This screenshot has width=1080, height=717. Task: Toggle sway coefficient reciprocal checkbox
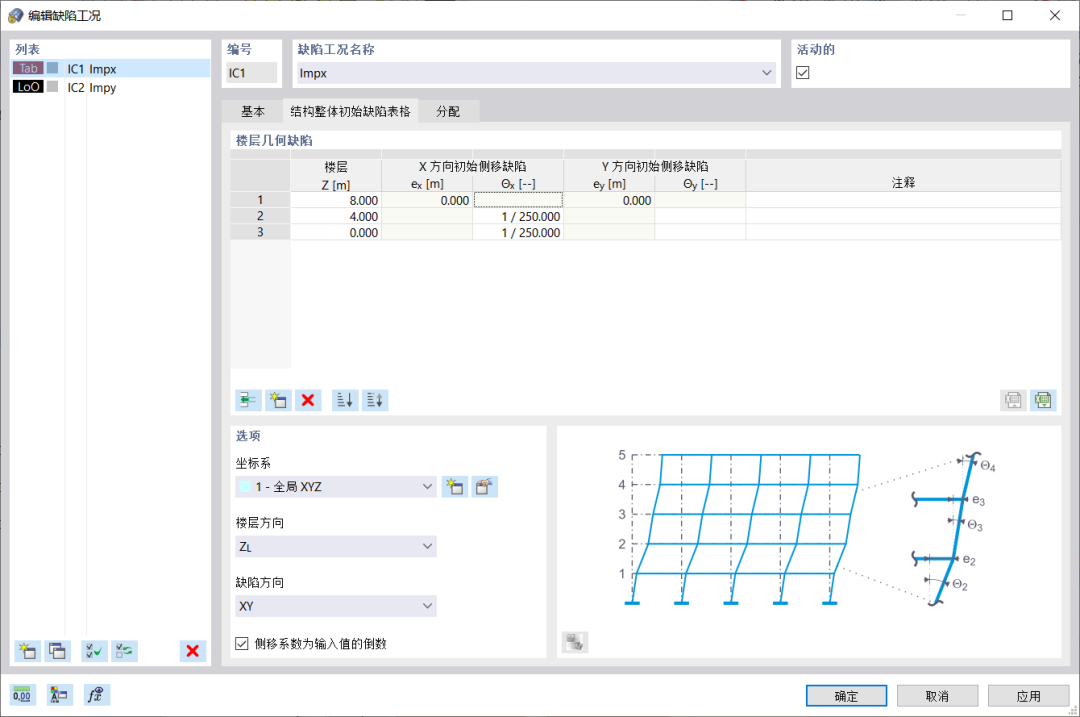[x=241, y=643]
